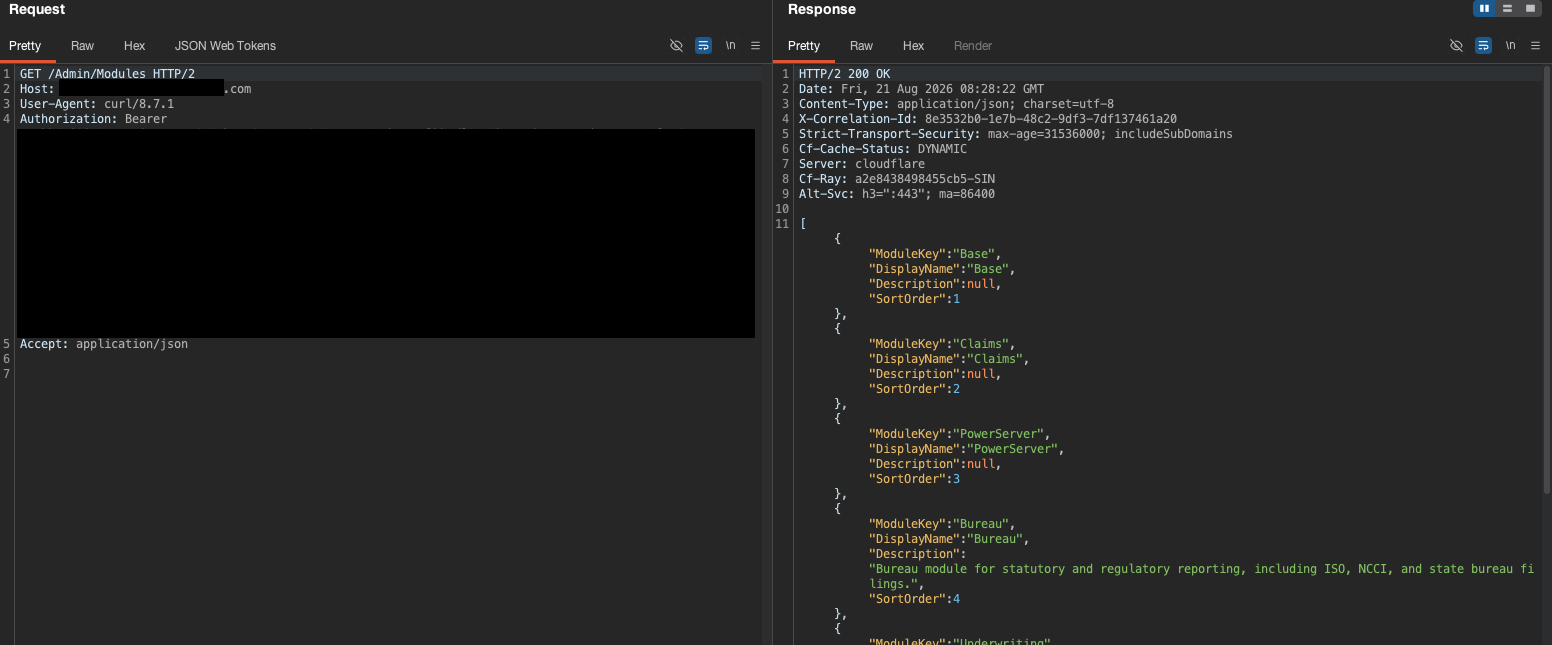1552x645 pixels.
Task: Select combined tabbed layout icon
Action: click(1530, 8)
